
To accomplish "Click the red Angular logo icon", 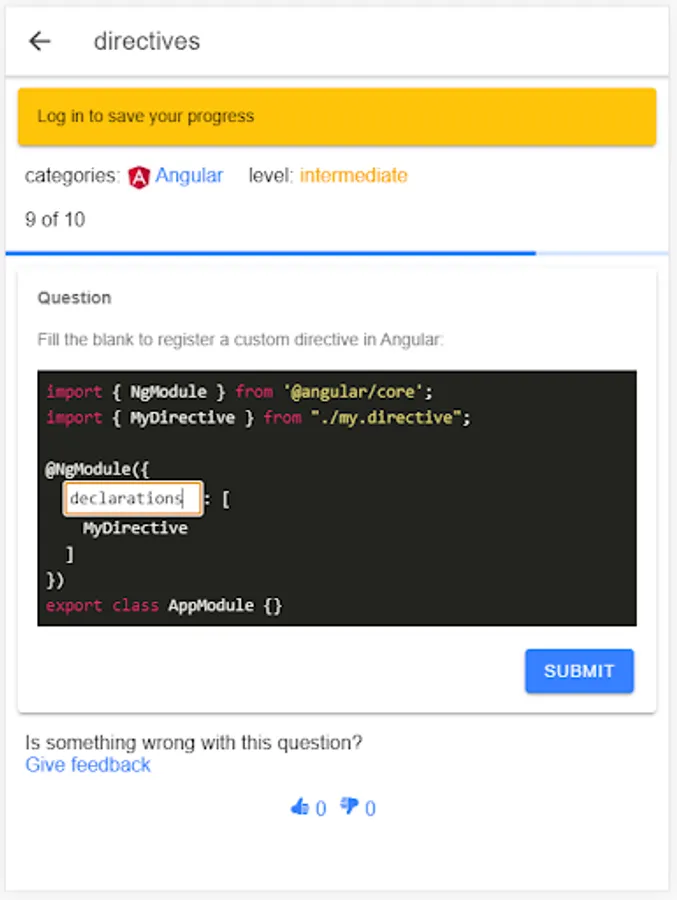I will (138, 177).
